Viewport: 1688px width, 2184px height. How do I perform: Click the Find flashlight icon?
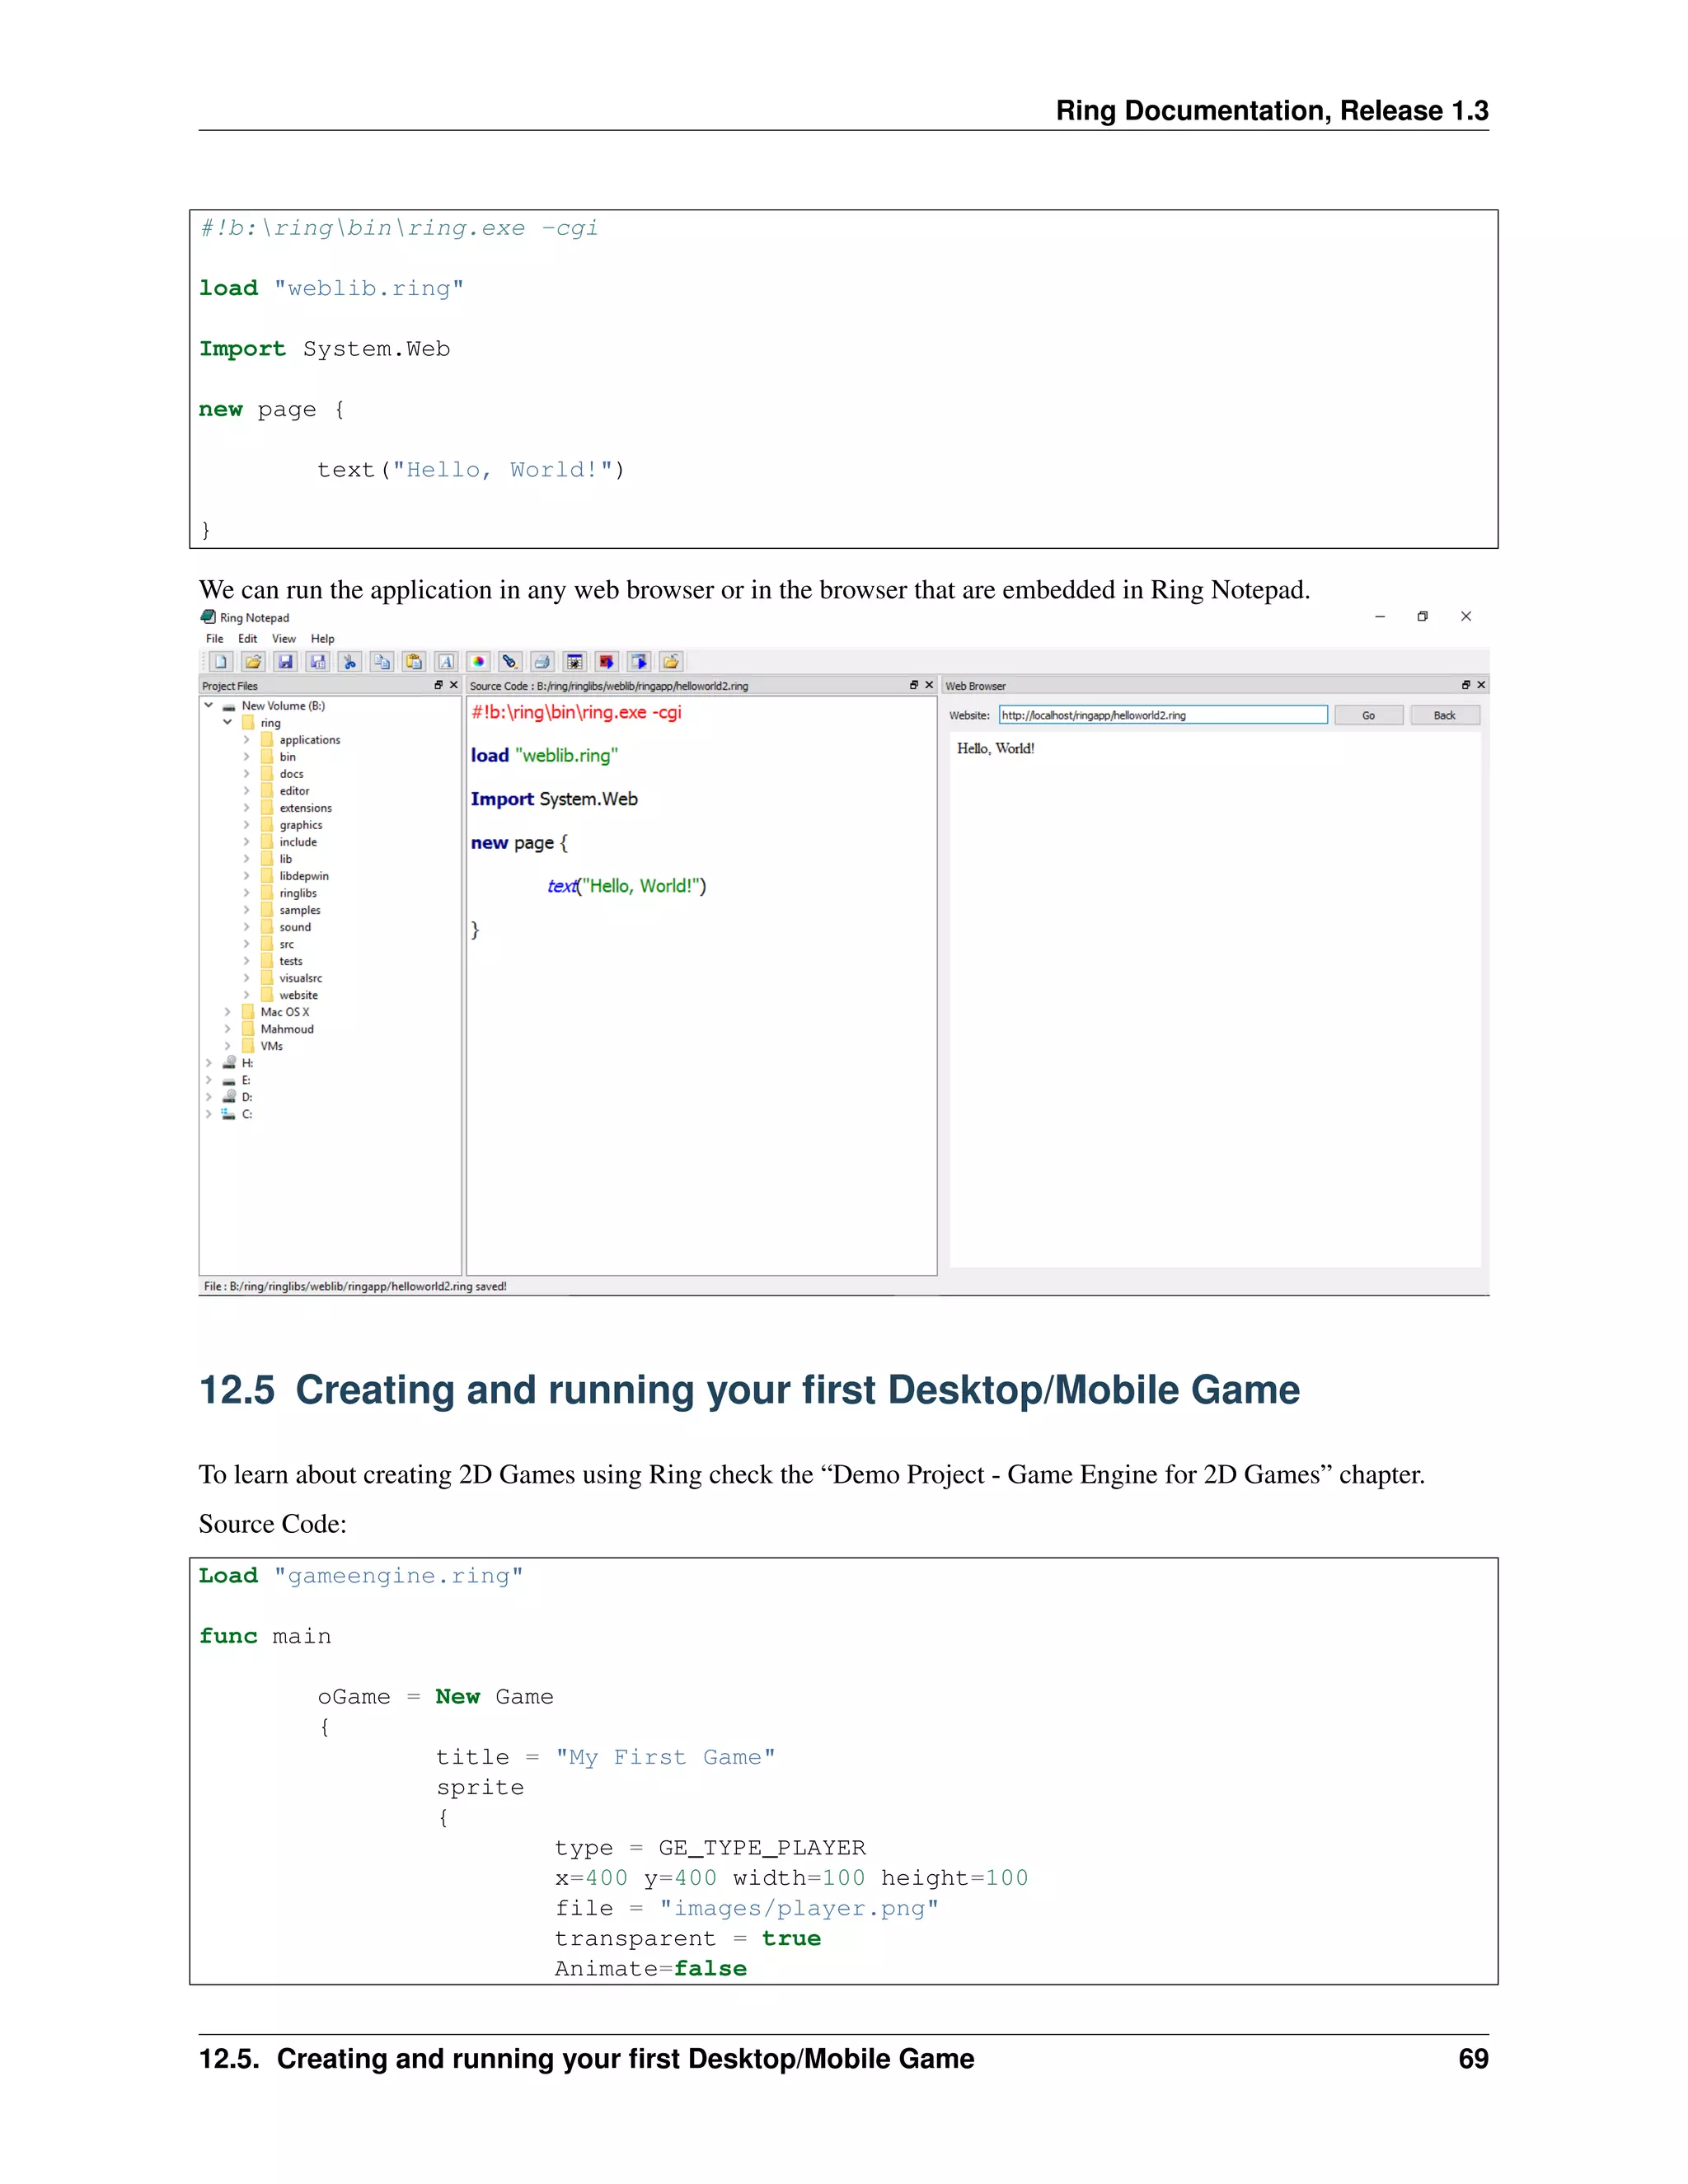[x=510, y=662]
